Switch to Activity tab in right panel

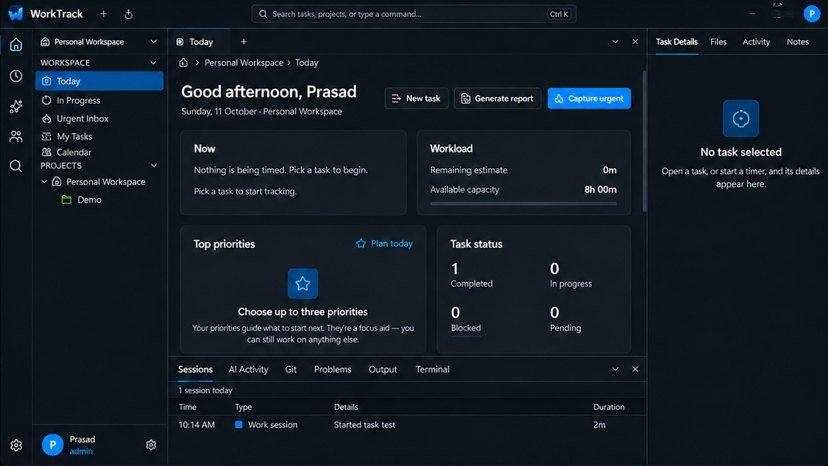(x=756, y=42)
